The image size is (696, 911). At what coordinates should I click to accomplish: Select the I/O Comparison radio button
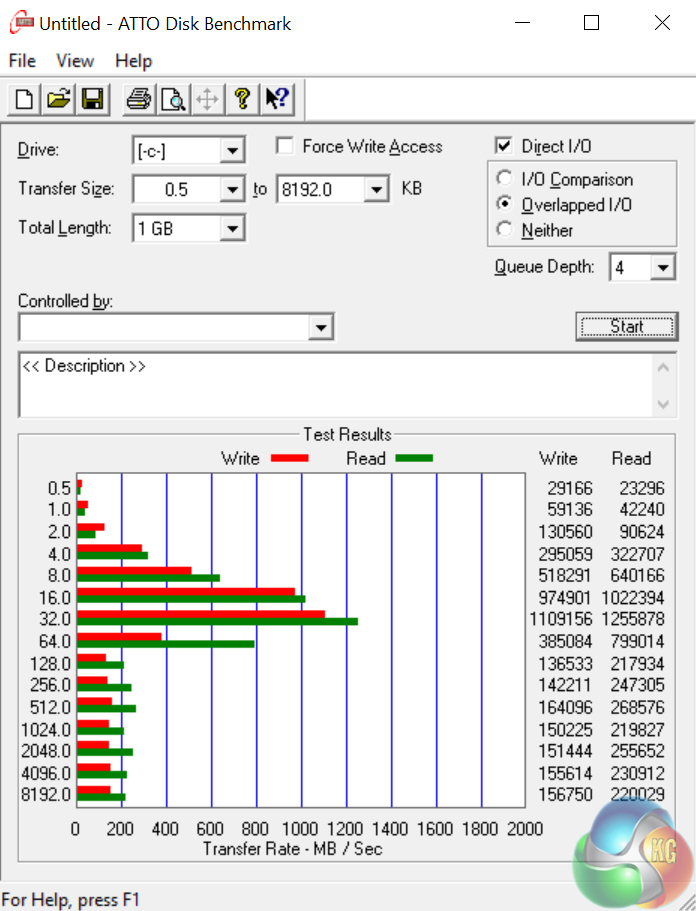coord(504,178)
